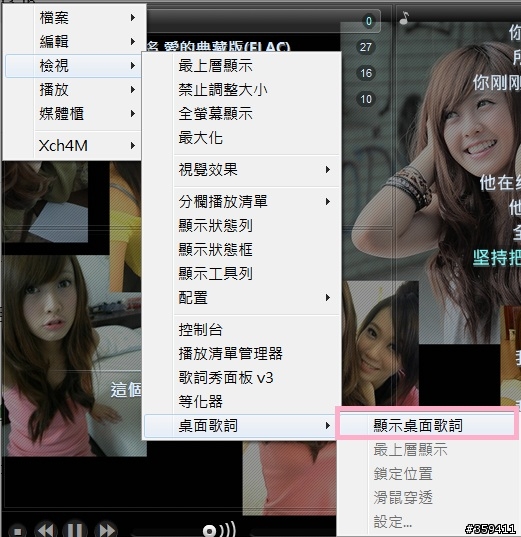The width and height of the screenshot is (521, 537).
Task: Click the volume speaker icon
Action: [x=219, y=529]
